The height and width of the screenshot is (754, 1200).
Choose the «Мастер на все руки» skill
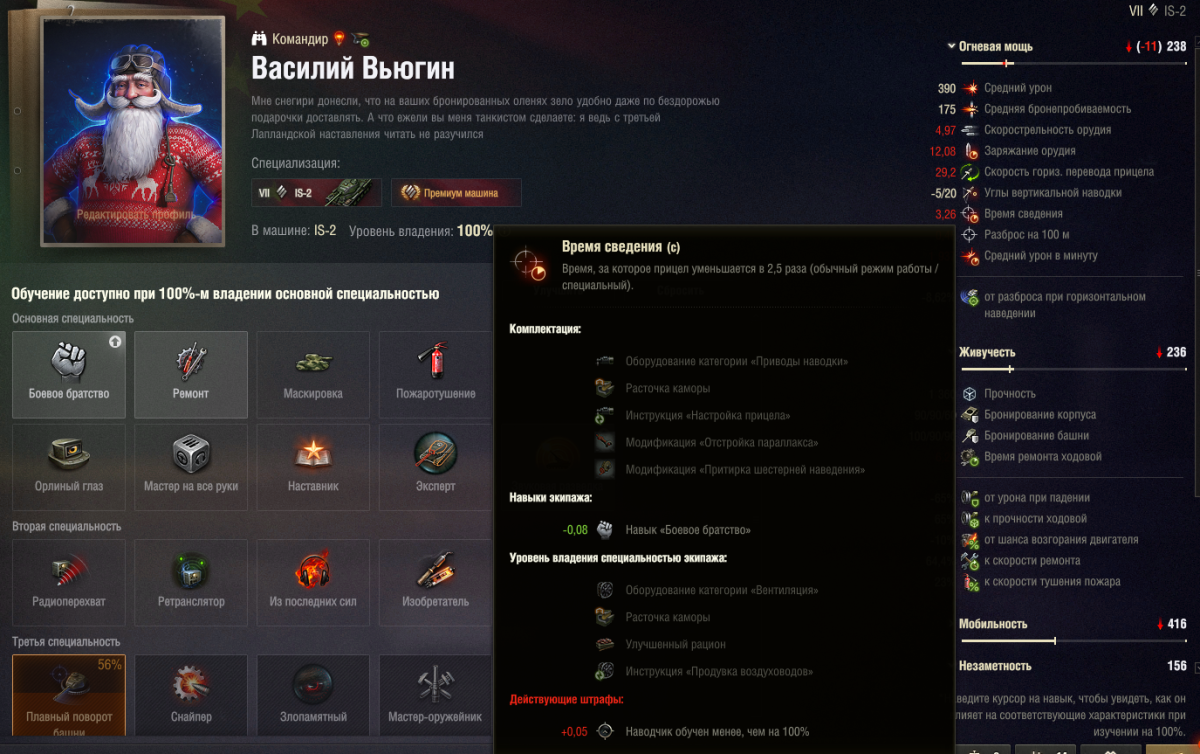pos(191,467)
